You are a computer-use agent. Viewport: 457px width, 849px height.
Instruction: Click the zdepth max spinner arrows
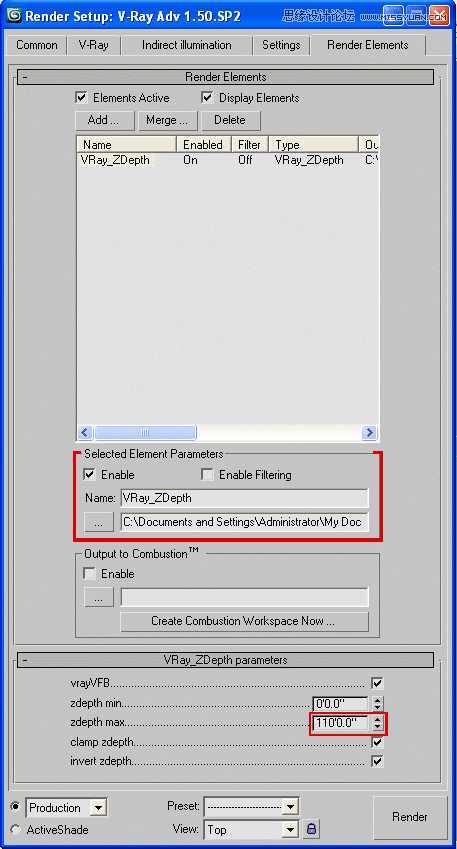[x=377, y=723]
